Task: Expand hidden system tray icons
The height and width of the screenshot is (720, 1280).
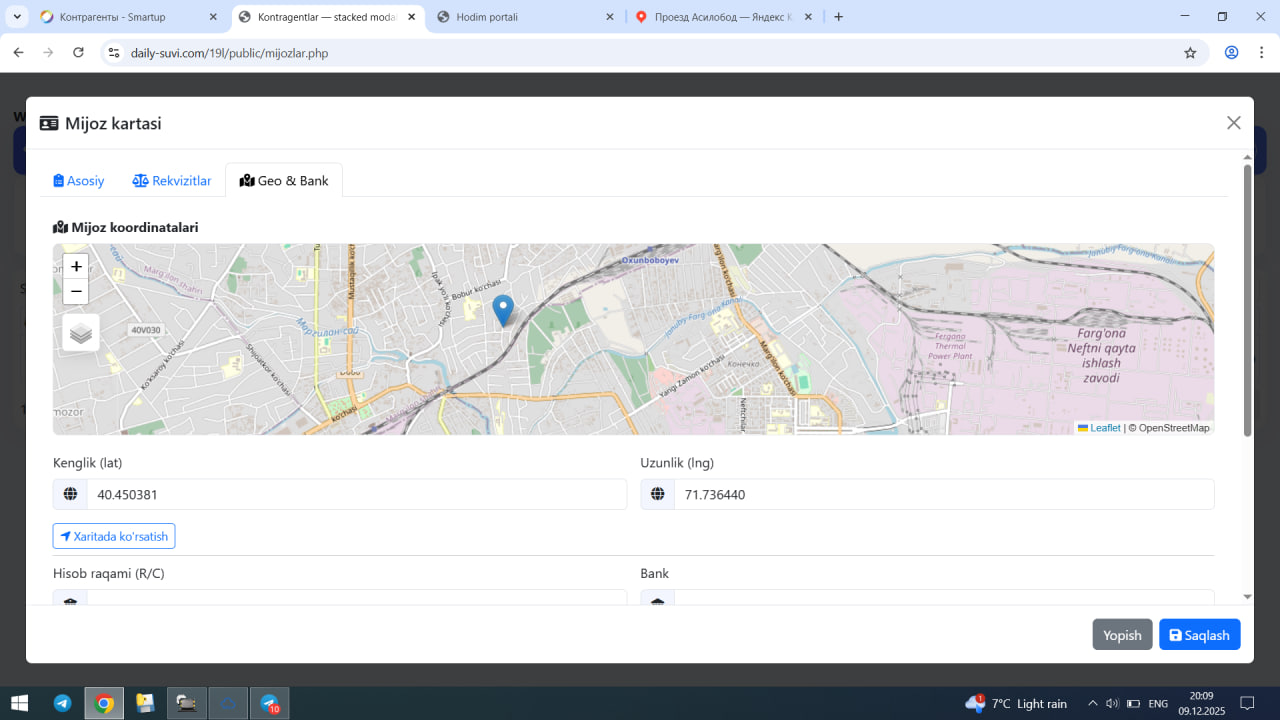Action: [x=1092, y=703]
